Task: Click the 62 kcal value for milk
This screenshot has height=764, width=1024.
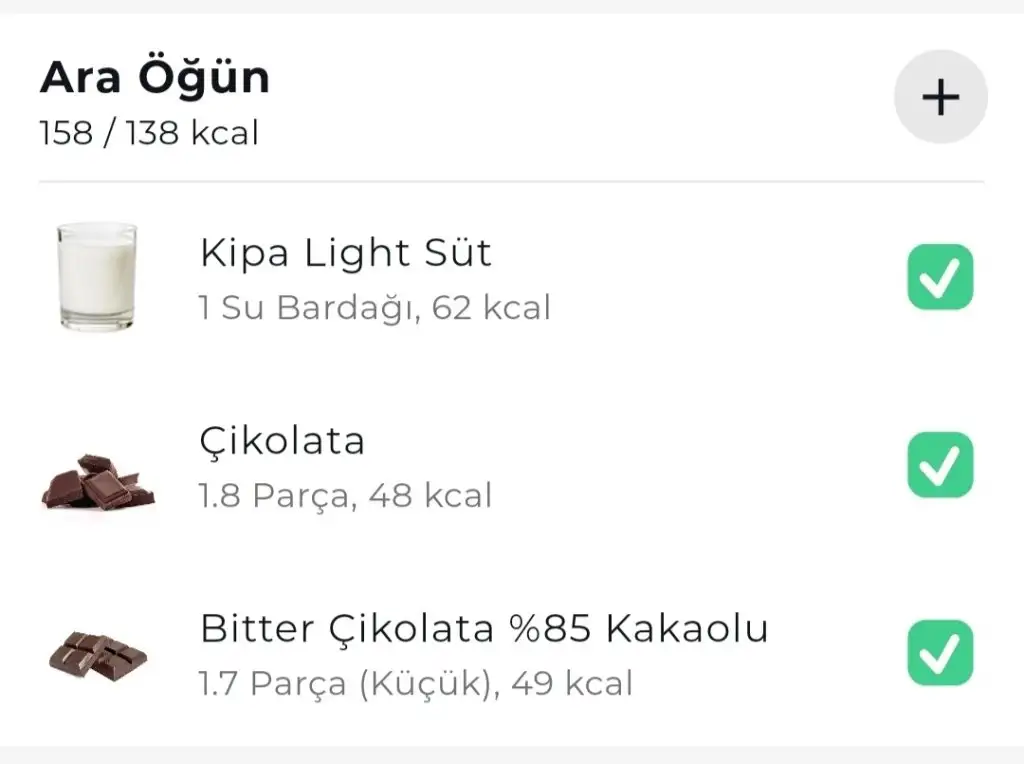Action: [492, 308]
